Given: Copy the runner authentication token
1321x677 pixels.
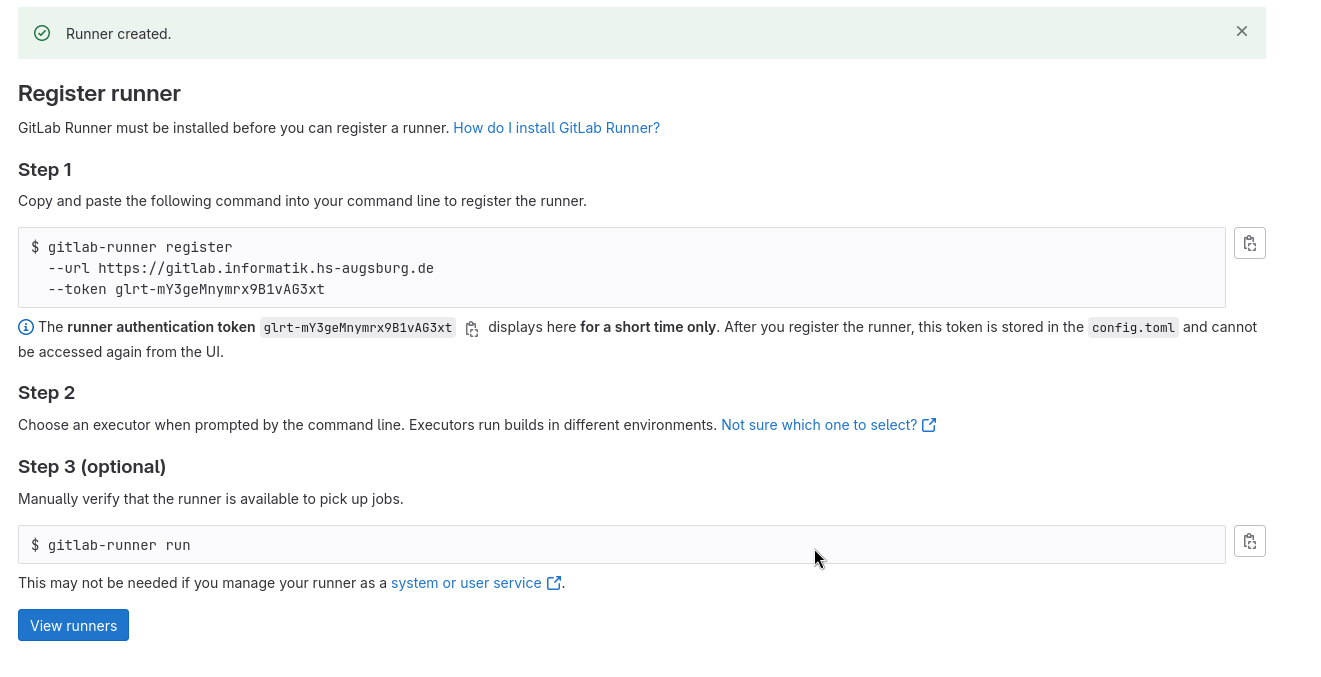Looking at the screenshot, I should coord(472,328).
